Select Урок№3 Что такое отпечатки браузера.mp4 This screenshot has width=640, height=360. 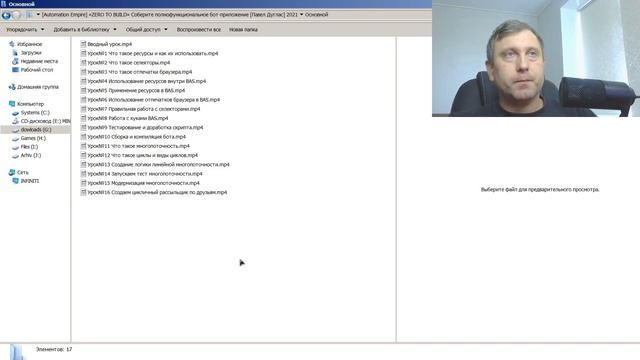[x=140, y=72]
